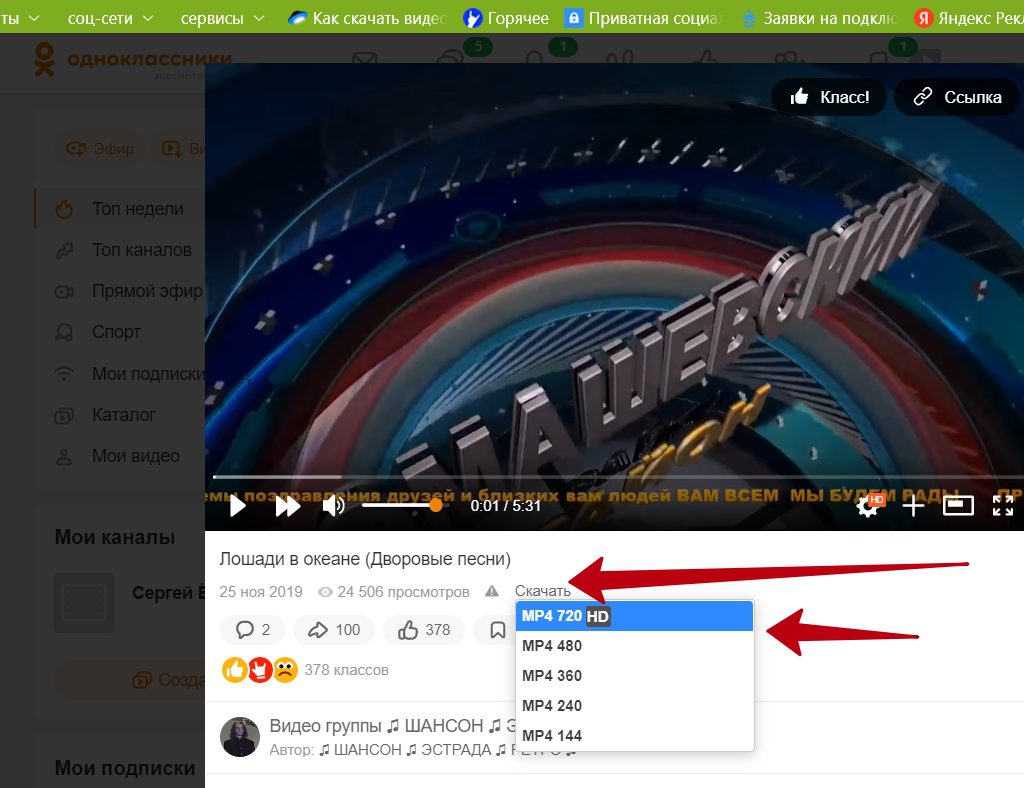
Task: Open the Скачать download link
Action: 542,591
